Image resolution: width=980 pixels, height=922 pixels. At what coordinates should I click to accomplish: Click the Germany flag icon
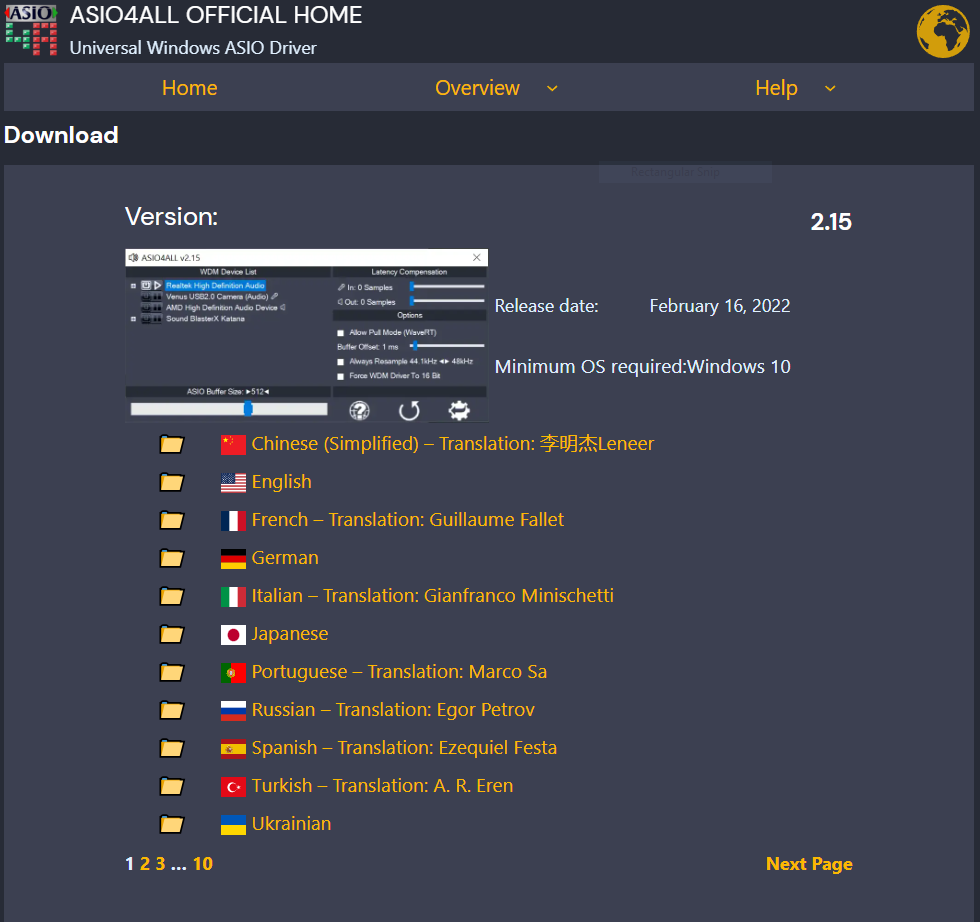233,559
